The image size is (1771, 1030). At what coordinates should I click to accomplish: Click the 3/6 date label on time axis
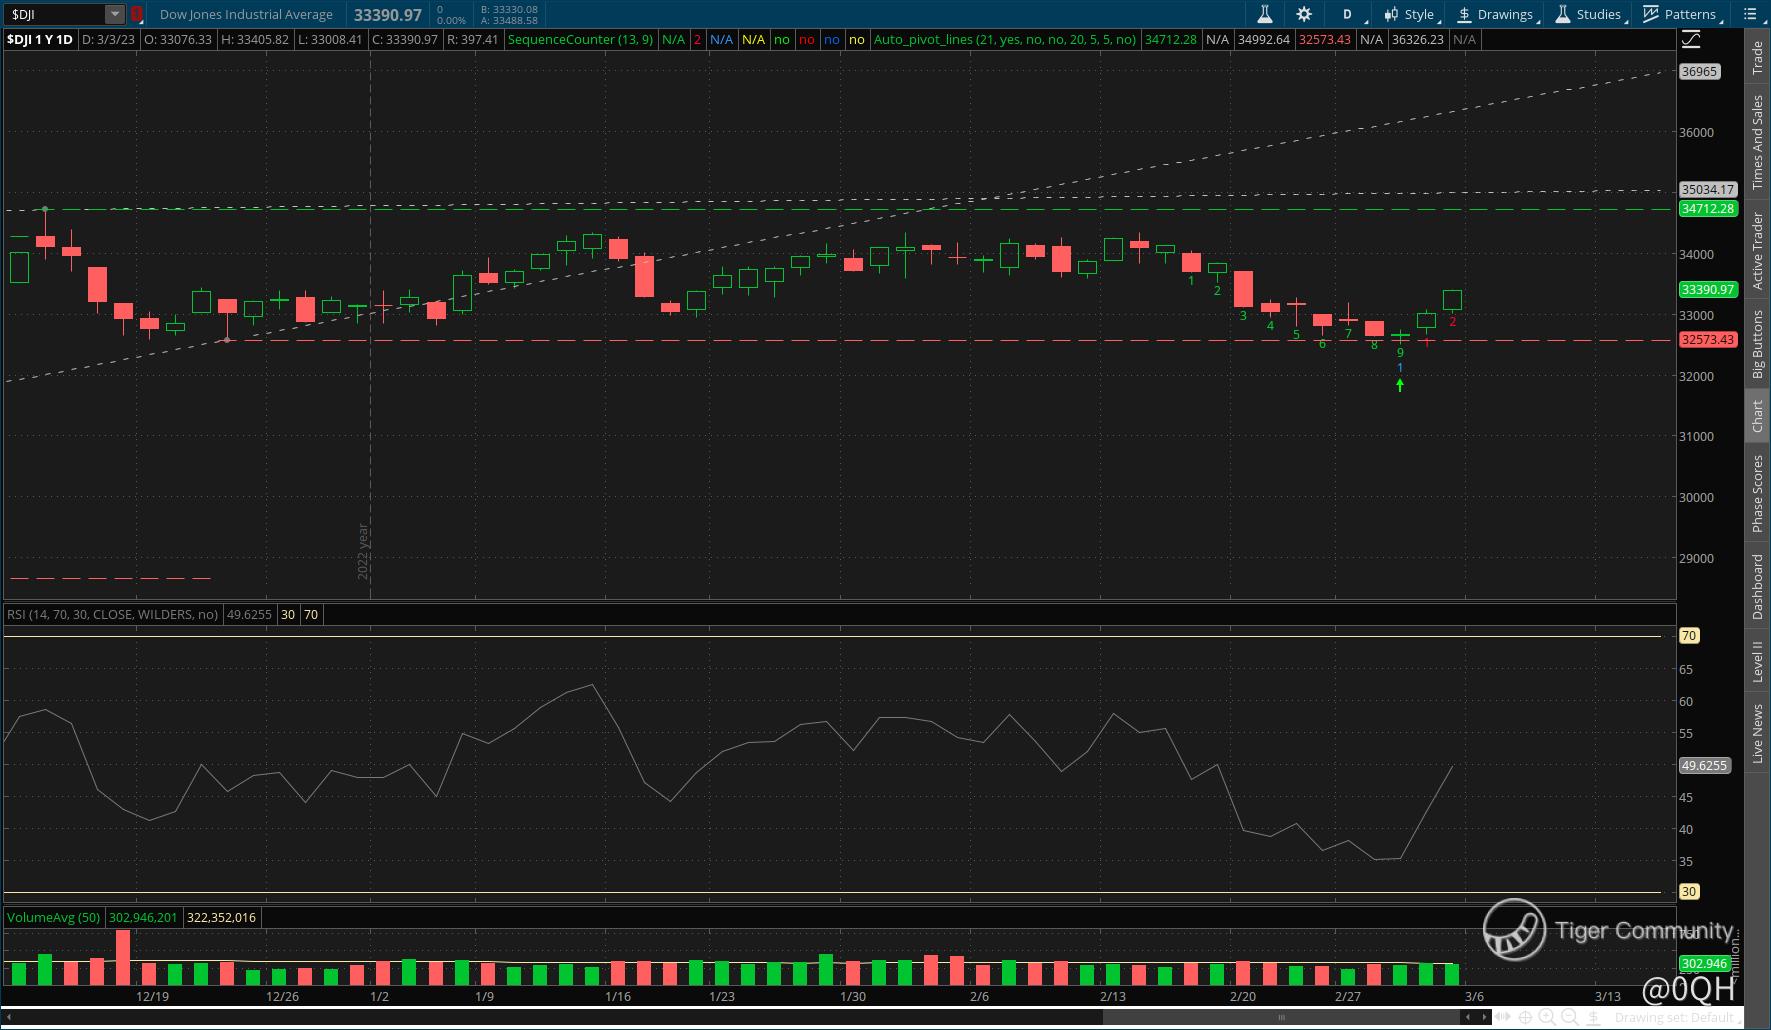1474,996
